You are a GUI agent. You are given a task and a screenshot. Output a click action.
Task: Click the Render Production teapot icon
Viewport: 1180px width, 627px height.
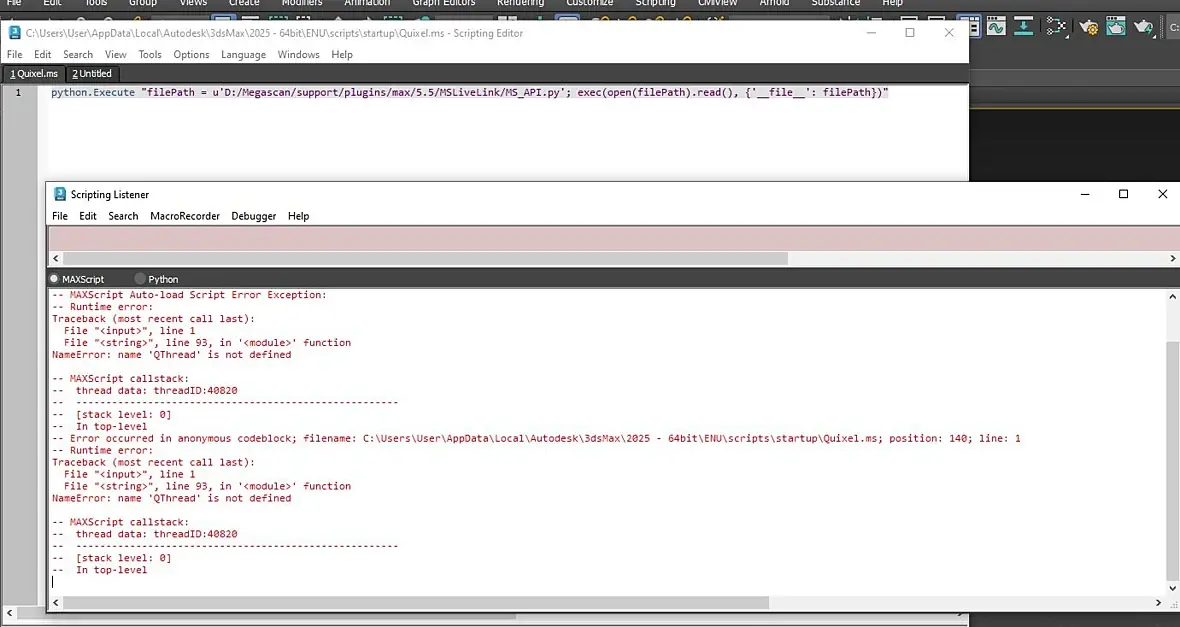pyautogui.click(x=1144, y=27)
